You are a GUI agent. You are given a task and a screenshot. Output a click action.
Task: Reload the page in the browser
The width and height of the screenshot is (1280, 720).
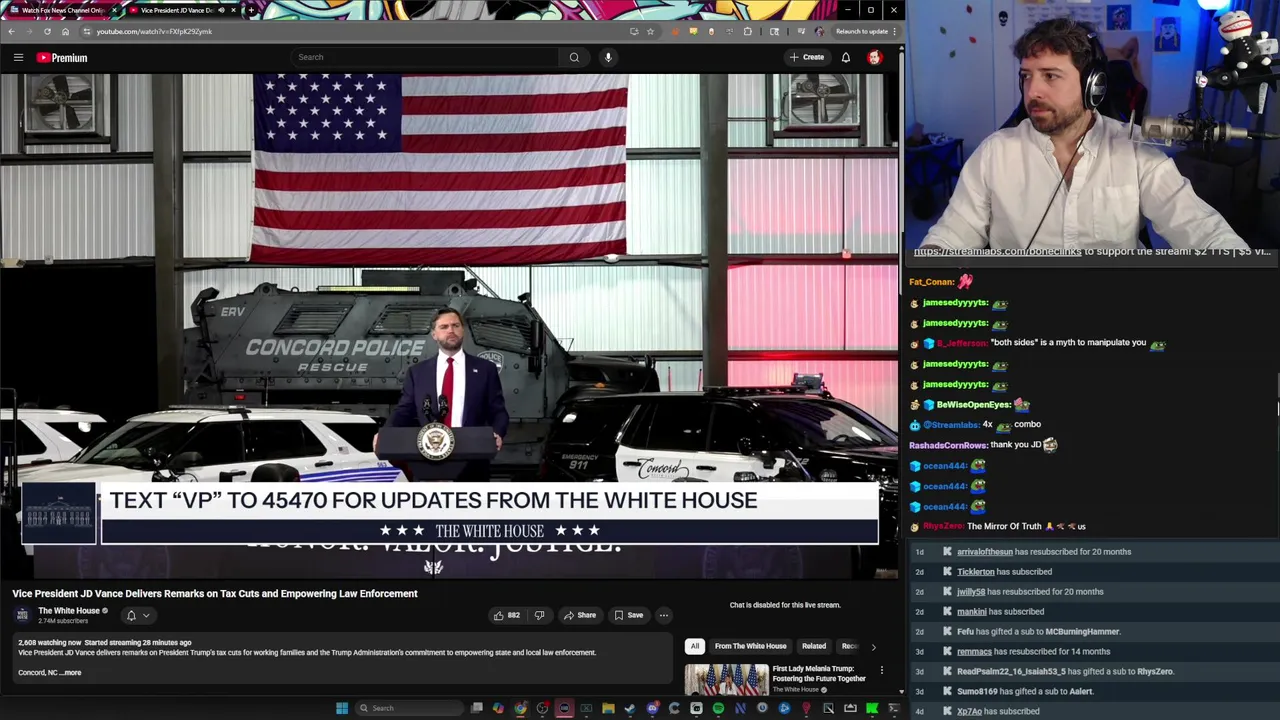coord(47,31)
